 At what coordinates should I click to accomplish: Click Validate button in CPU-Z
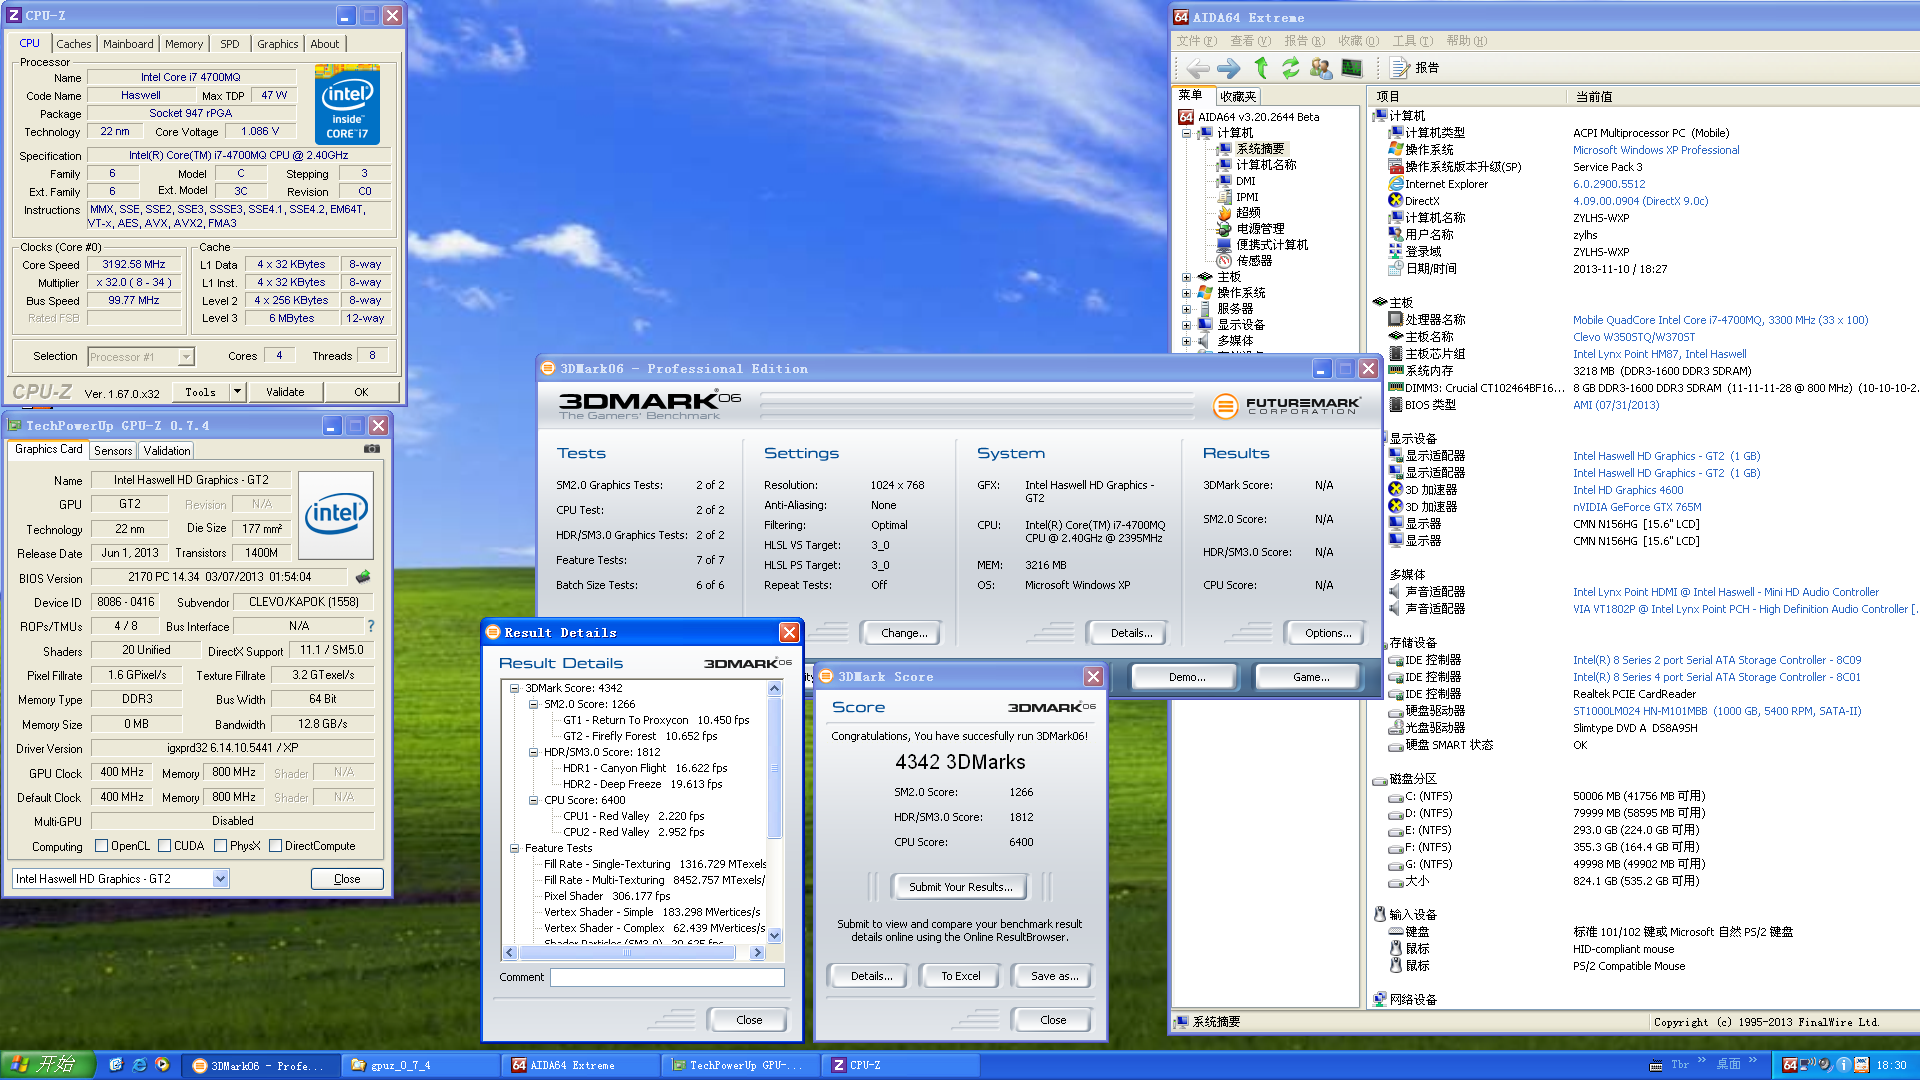(285, 392)
